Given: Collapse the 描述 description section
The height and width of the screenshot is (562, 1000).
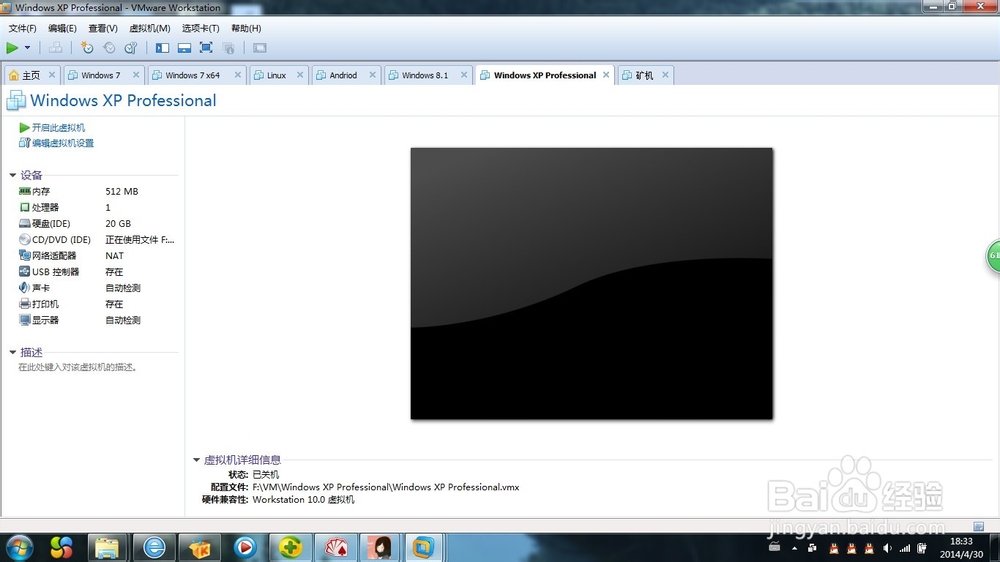Looking at the screenshot, I should 12,352.
